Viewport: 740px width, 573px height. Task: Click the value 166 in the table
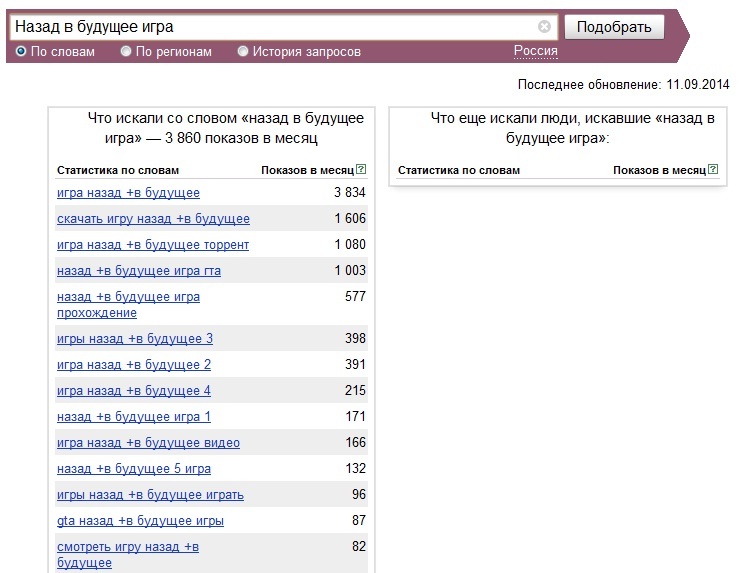(x=355, y=442)
